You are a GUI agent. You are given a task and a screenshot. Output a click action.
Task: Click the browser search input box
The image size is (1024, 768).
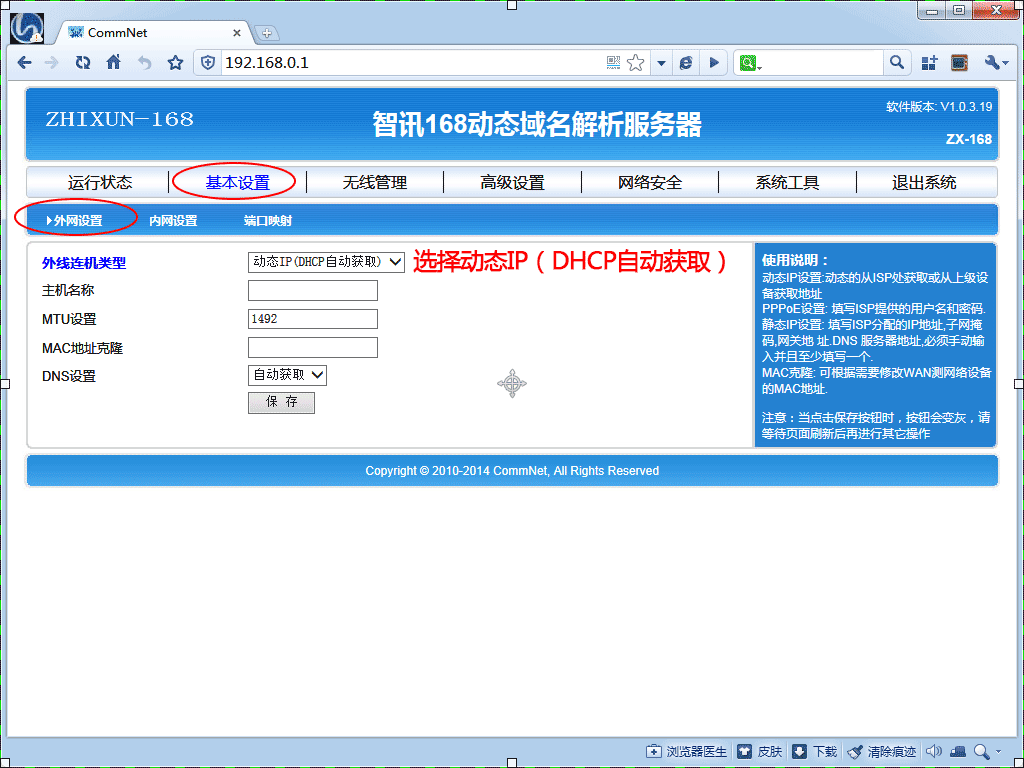[x=823, y=63]
